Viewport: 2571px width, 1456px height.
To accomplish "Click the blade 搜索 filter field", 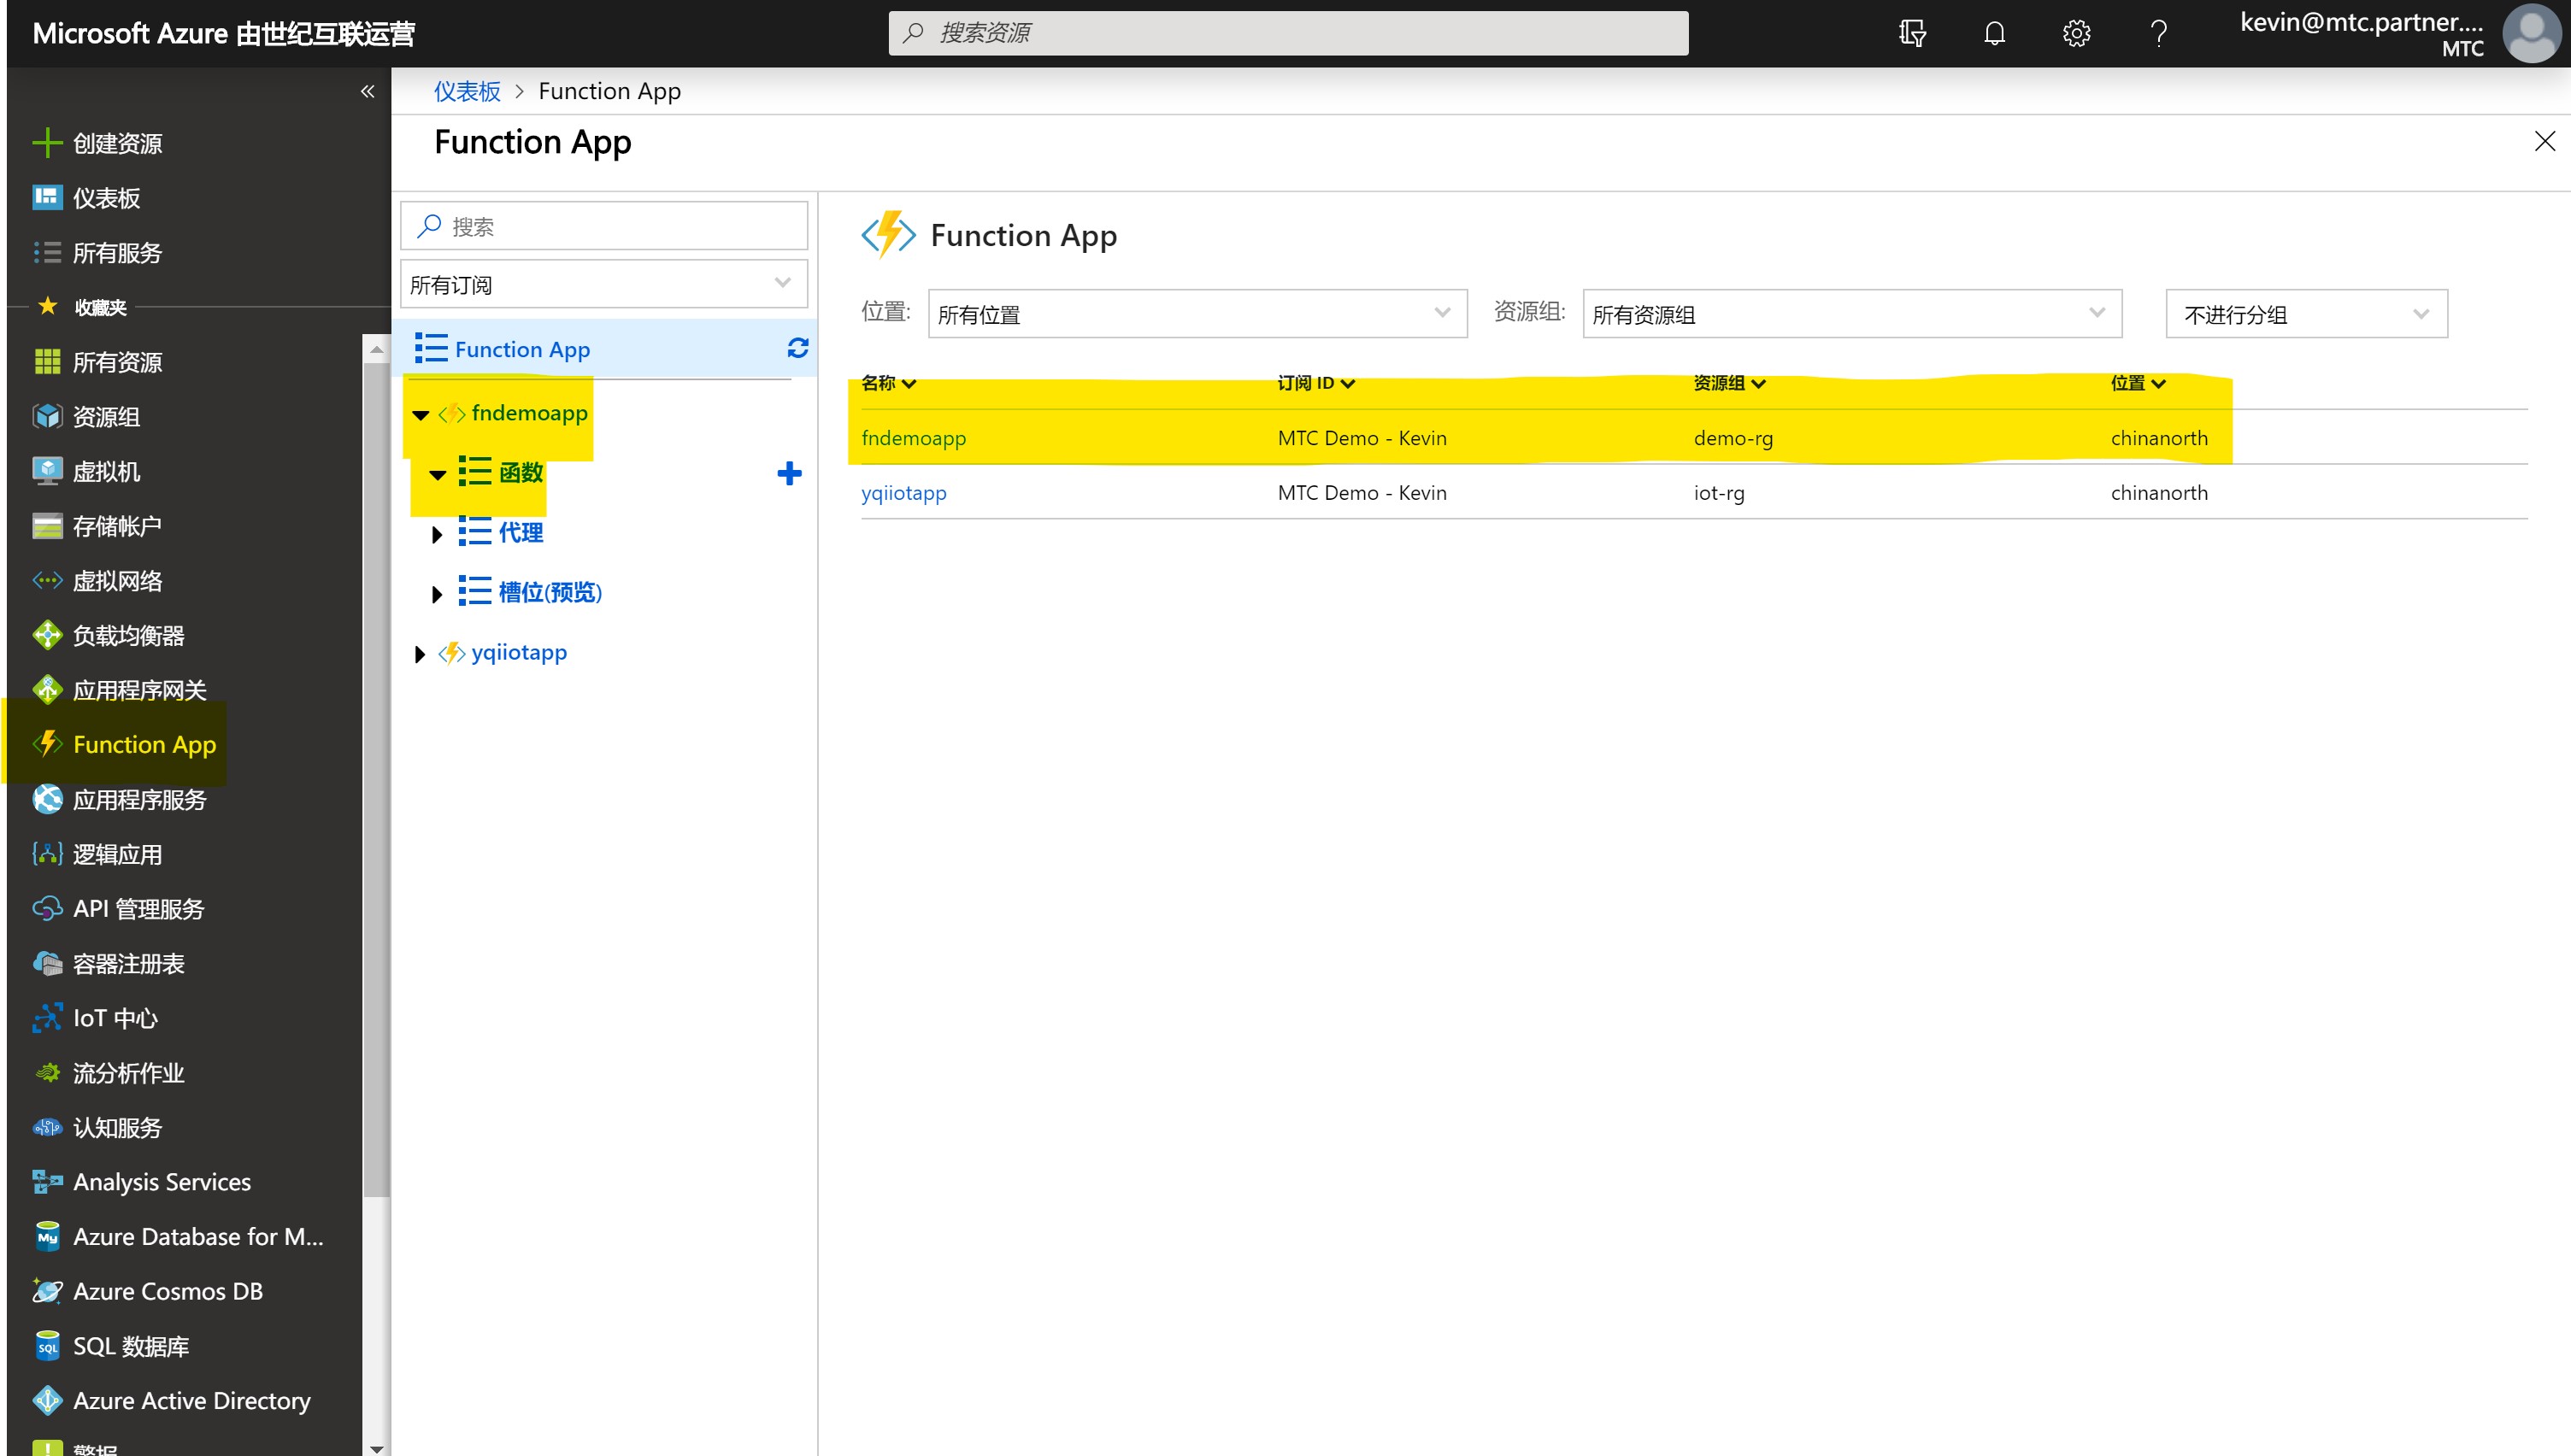I will [604, 226].
